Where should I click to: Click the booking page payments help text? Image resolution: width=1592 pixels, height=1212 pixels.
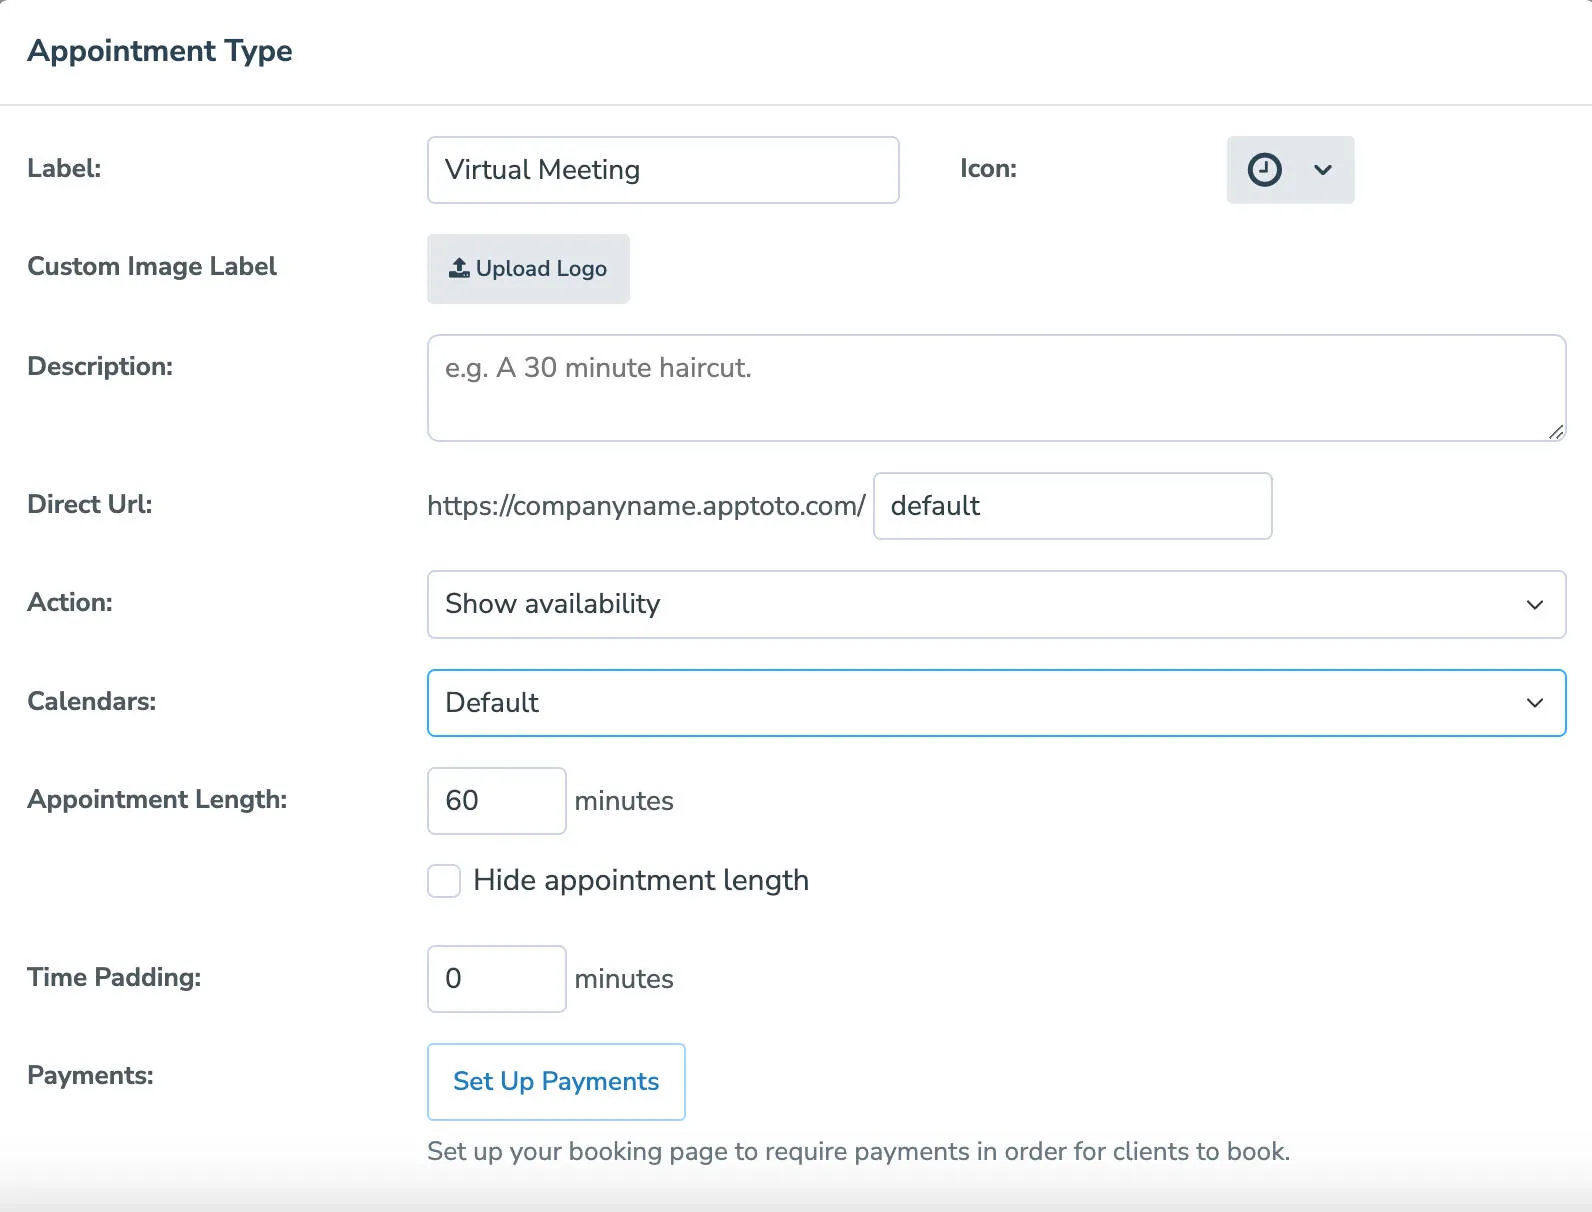[858, 1152]
